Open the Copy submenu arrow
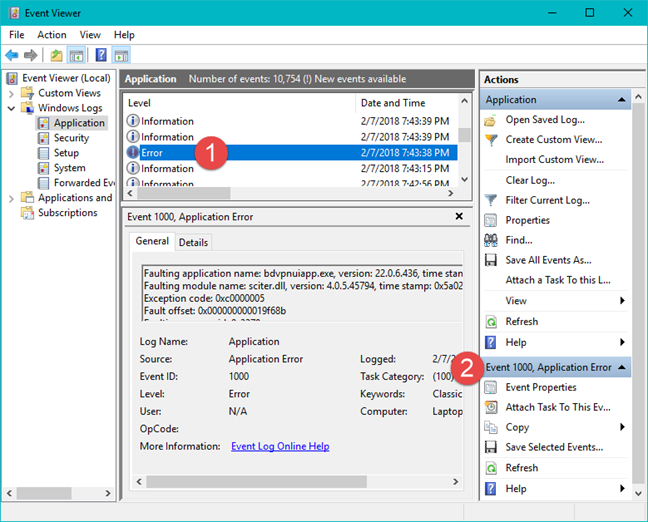Screen dimensions: 648x522 click(x=622, y=427)
